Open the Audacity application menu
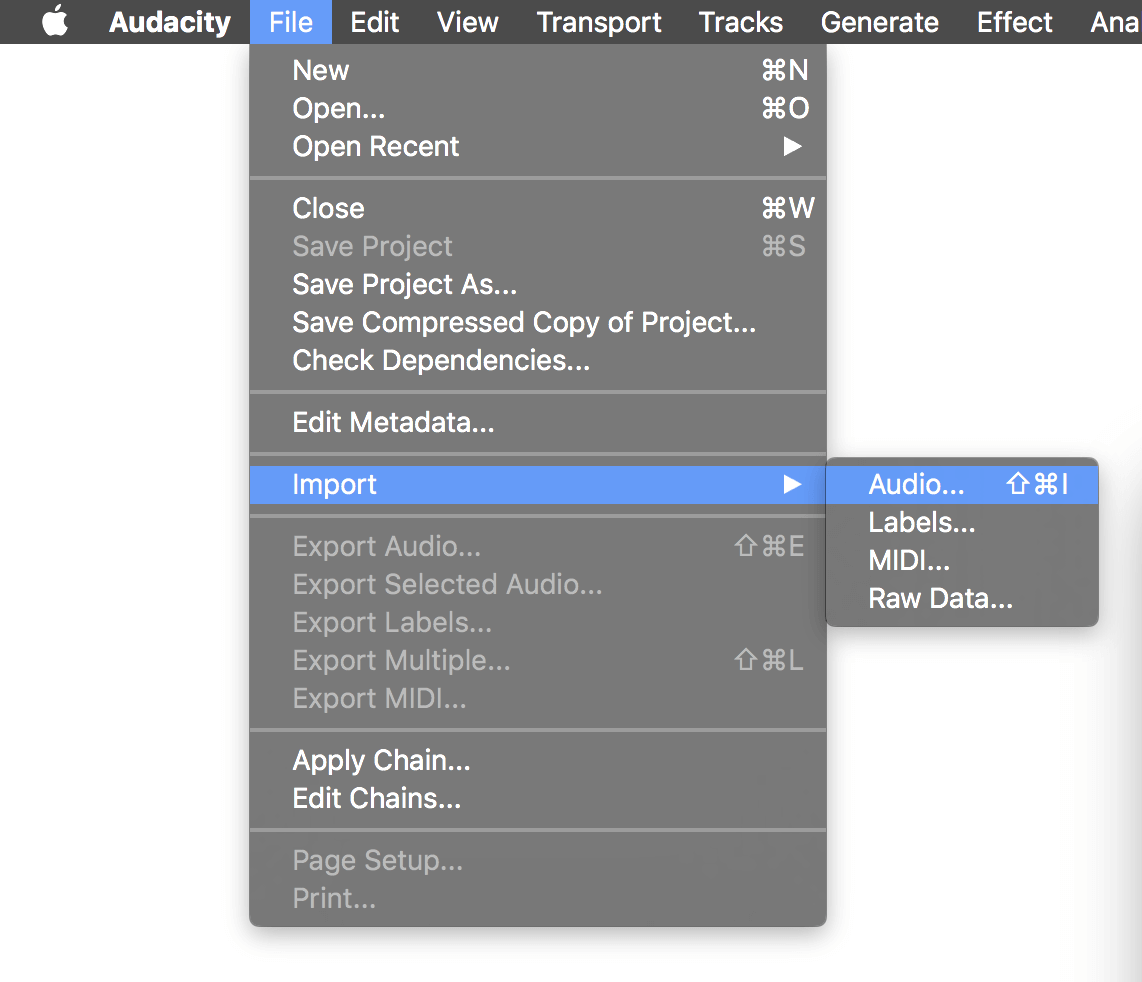1142x982 pixels. 168,21
